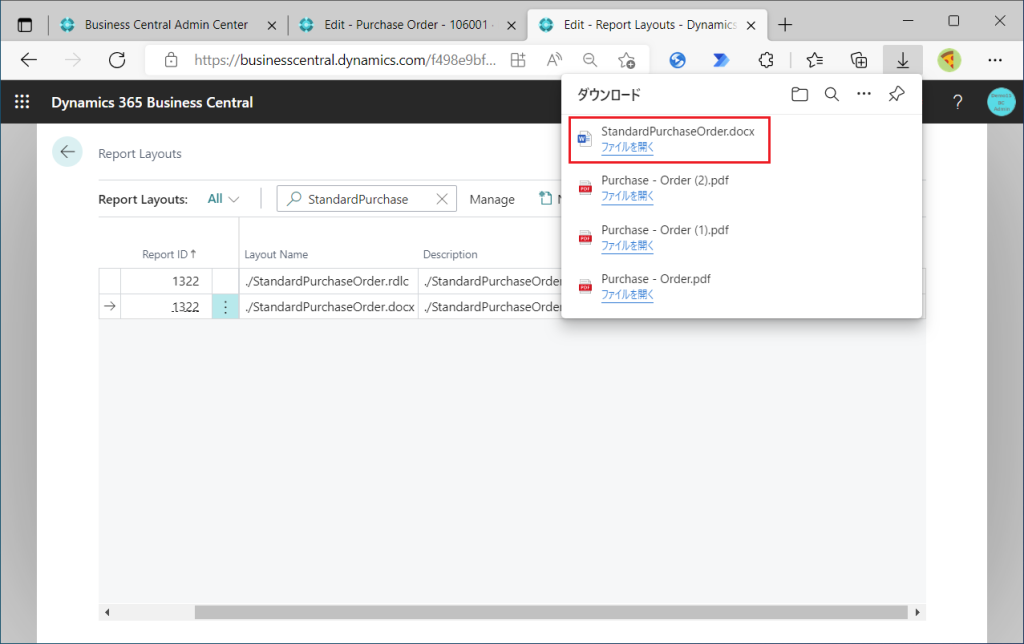Open file link under Purchase - Order (2).pdf
The height and width of the screenshot is (644, 1024).
[x=627, y=196]
